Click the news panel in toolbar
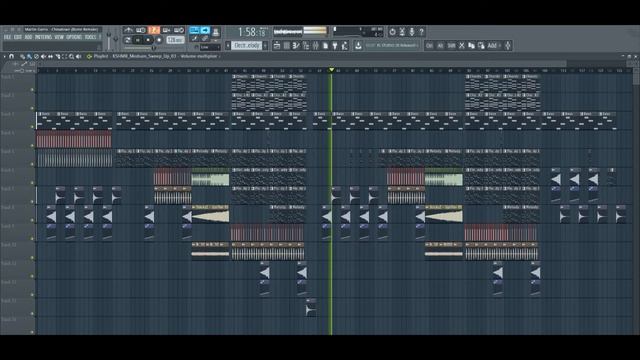The height and width of the screenshot is (360, 640). coord(392,46)
